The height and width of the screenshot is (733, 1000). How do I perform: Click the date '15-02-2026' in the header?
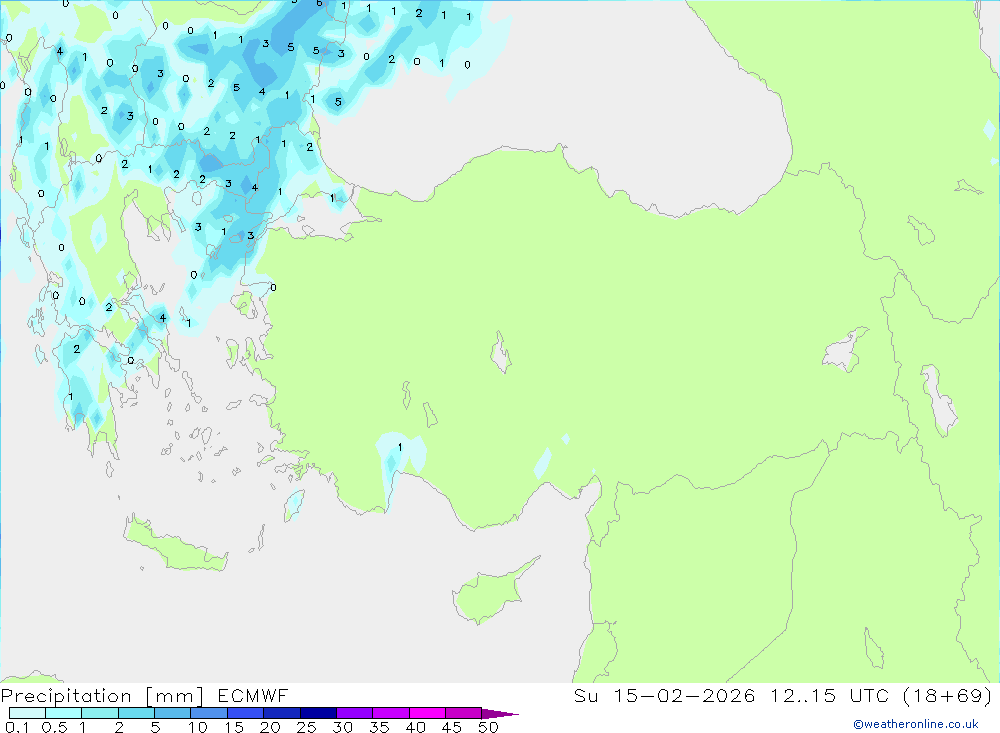[x=684, y=695]
